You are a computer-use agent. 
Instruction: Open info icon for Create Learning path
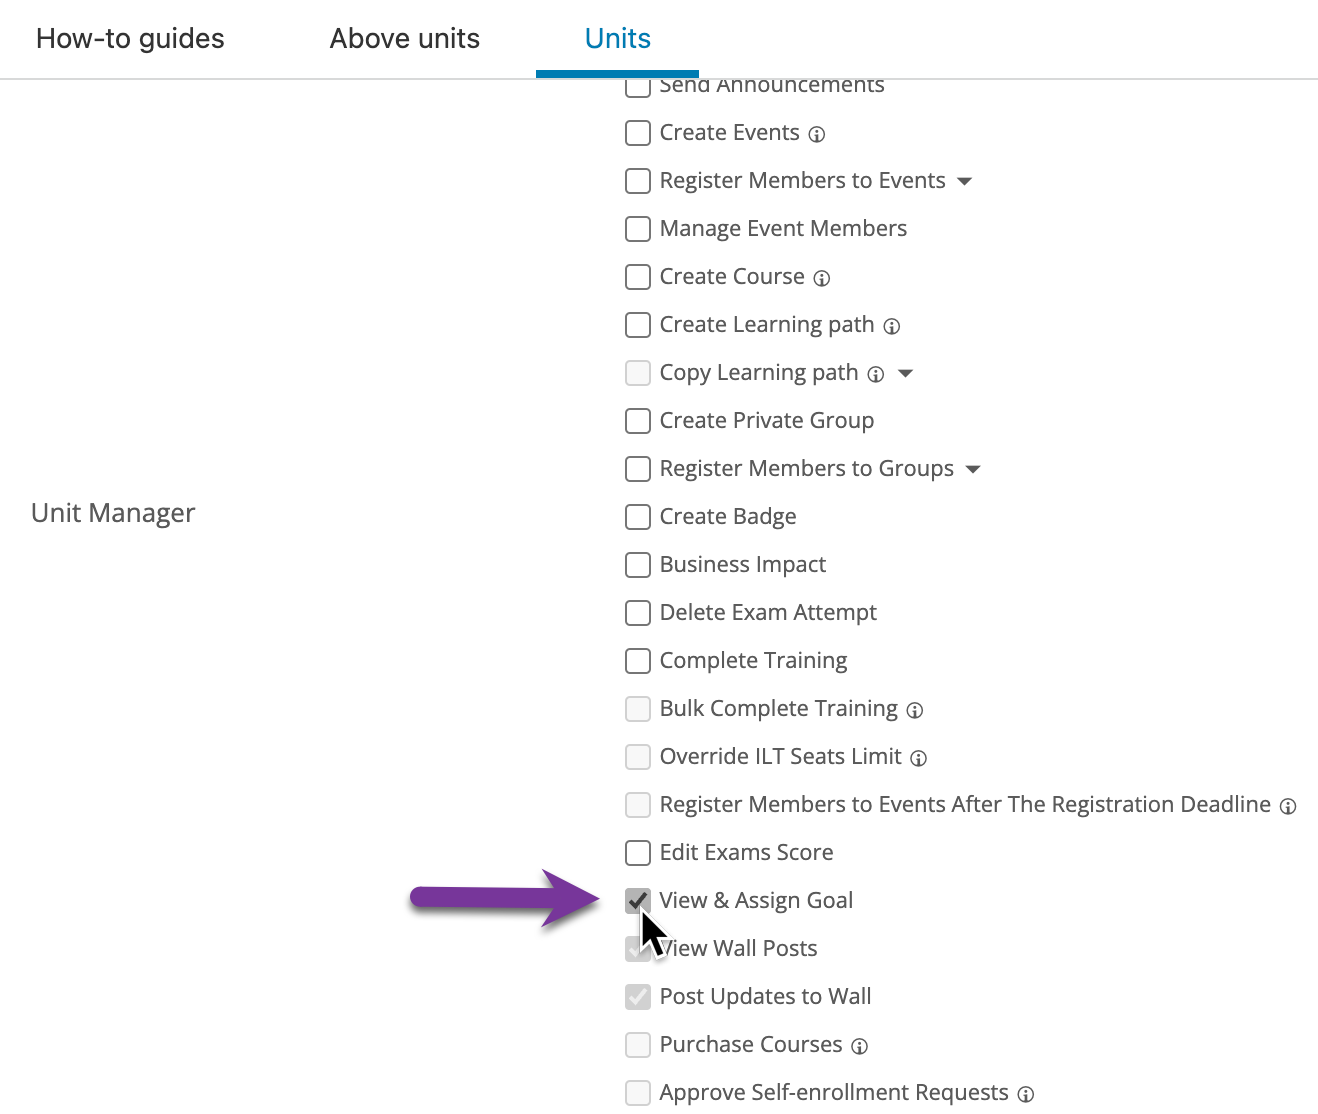coord(892,326)
